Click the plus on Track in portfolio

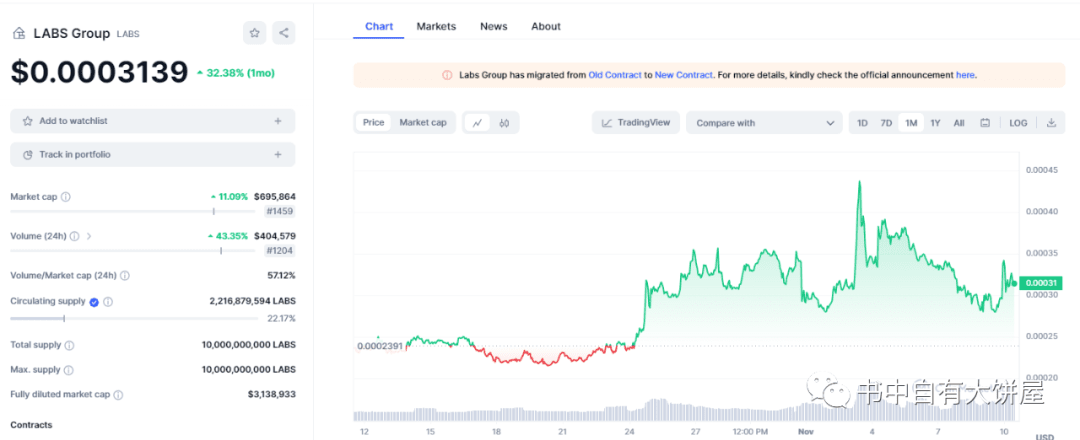coord(278,155)
